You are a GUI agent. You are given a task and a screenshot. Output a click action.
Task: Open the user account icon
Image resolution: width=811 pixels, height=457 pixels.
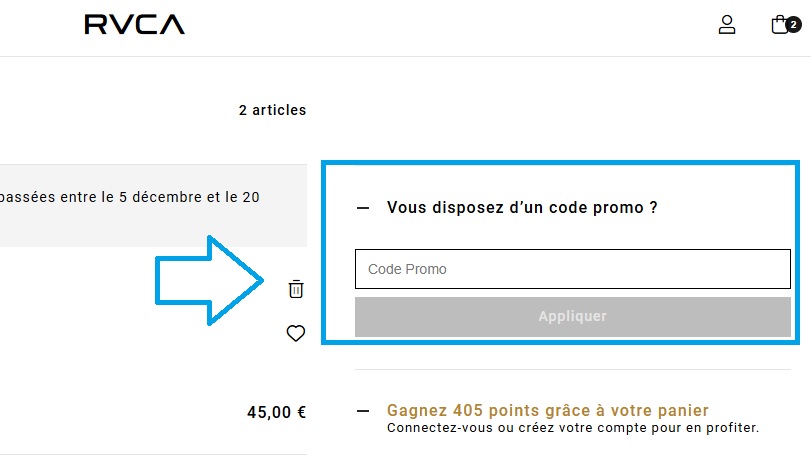coord(727,24)
